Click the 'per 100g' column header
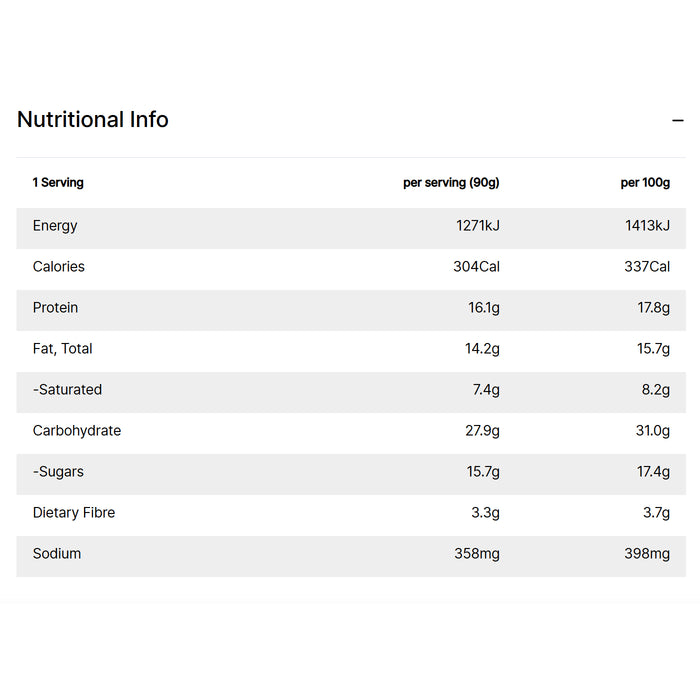The width and height of the screenshot is (700, 700). click(x=645, y=183)
